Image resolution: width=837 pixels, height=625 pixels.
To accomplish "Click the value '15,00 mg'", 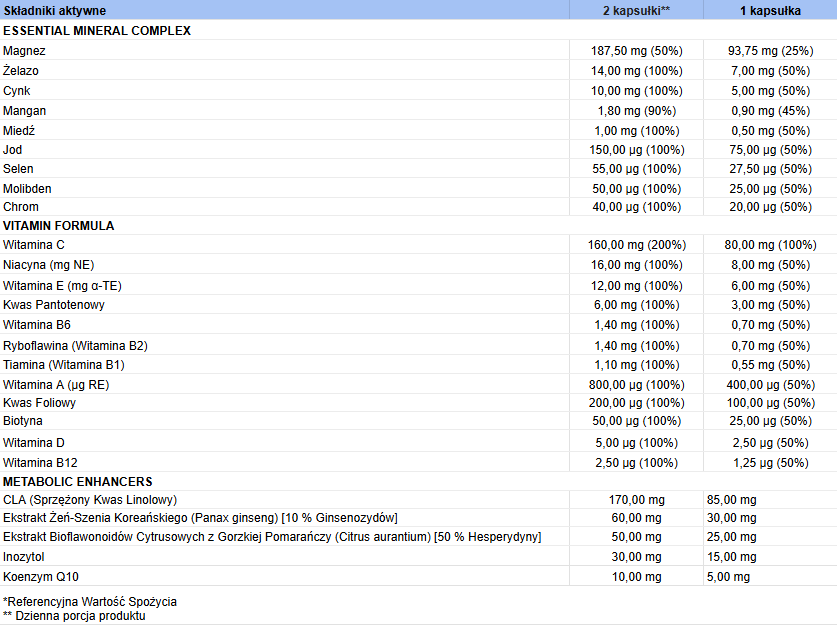I will coord(731,557).
